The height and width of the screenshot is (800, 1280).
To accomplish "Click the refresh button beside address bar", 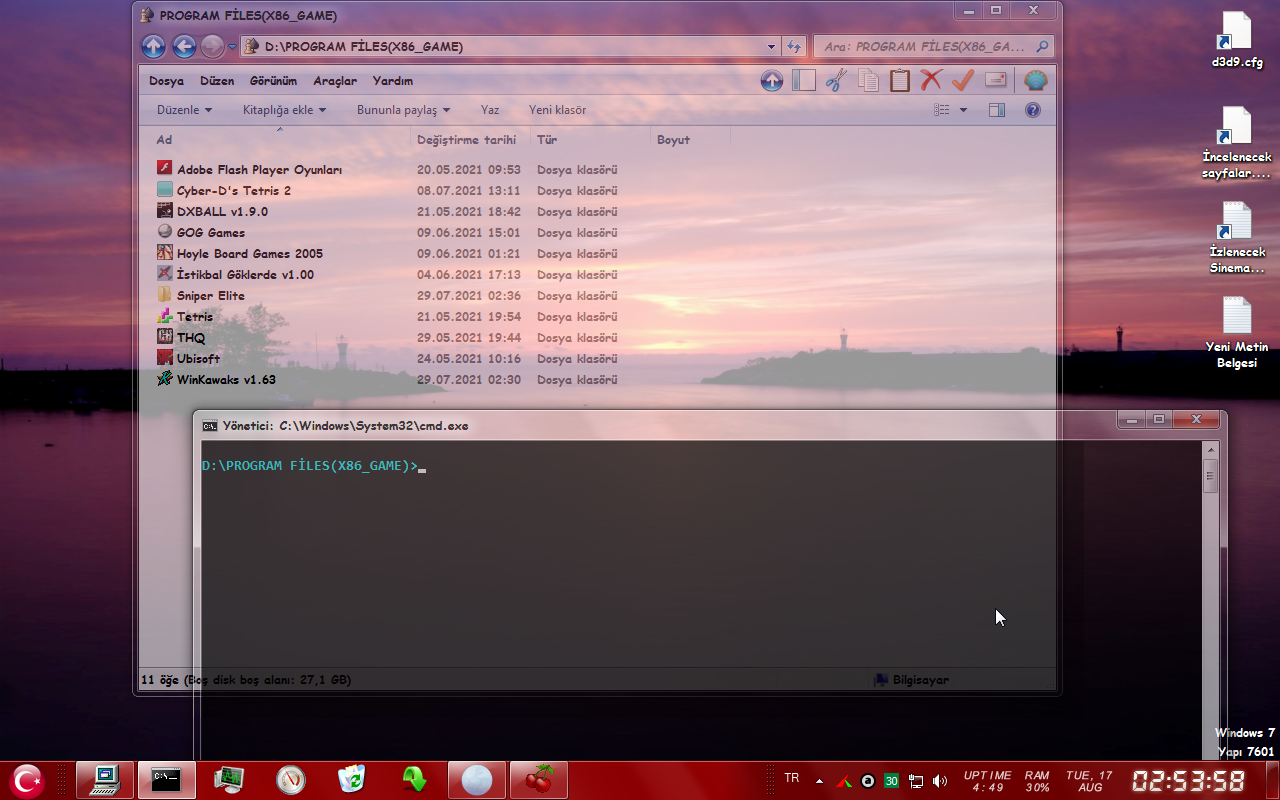I will [x=794, y=47].
